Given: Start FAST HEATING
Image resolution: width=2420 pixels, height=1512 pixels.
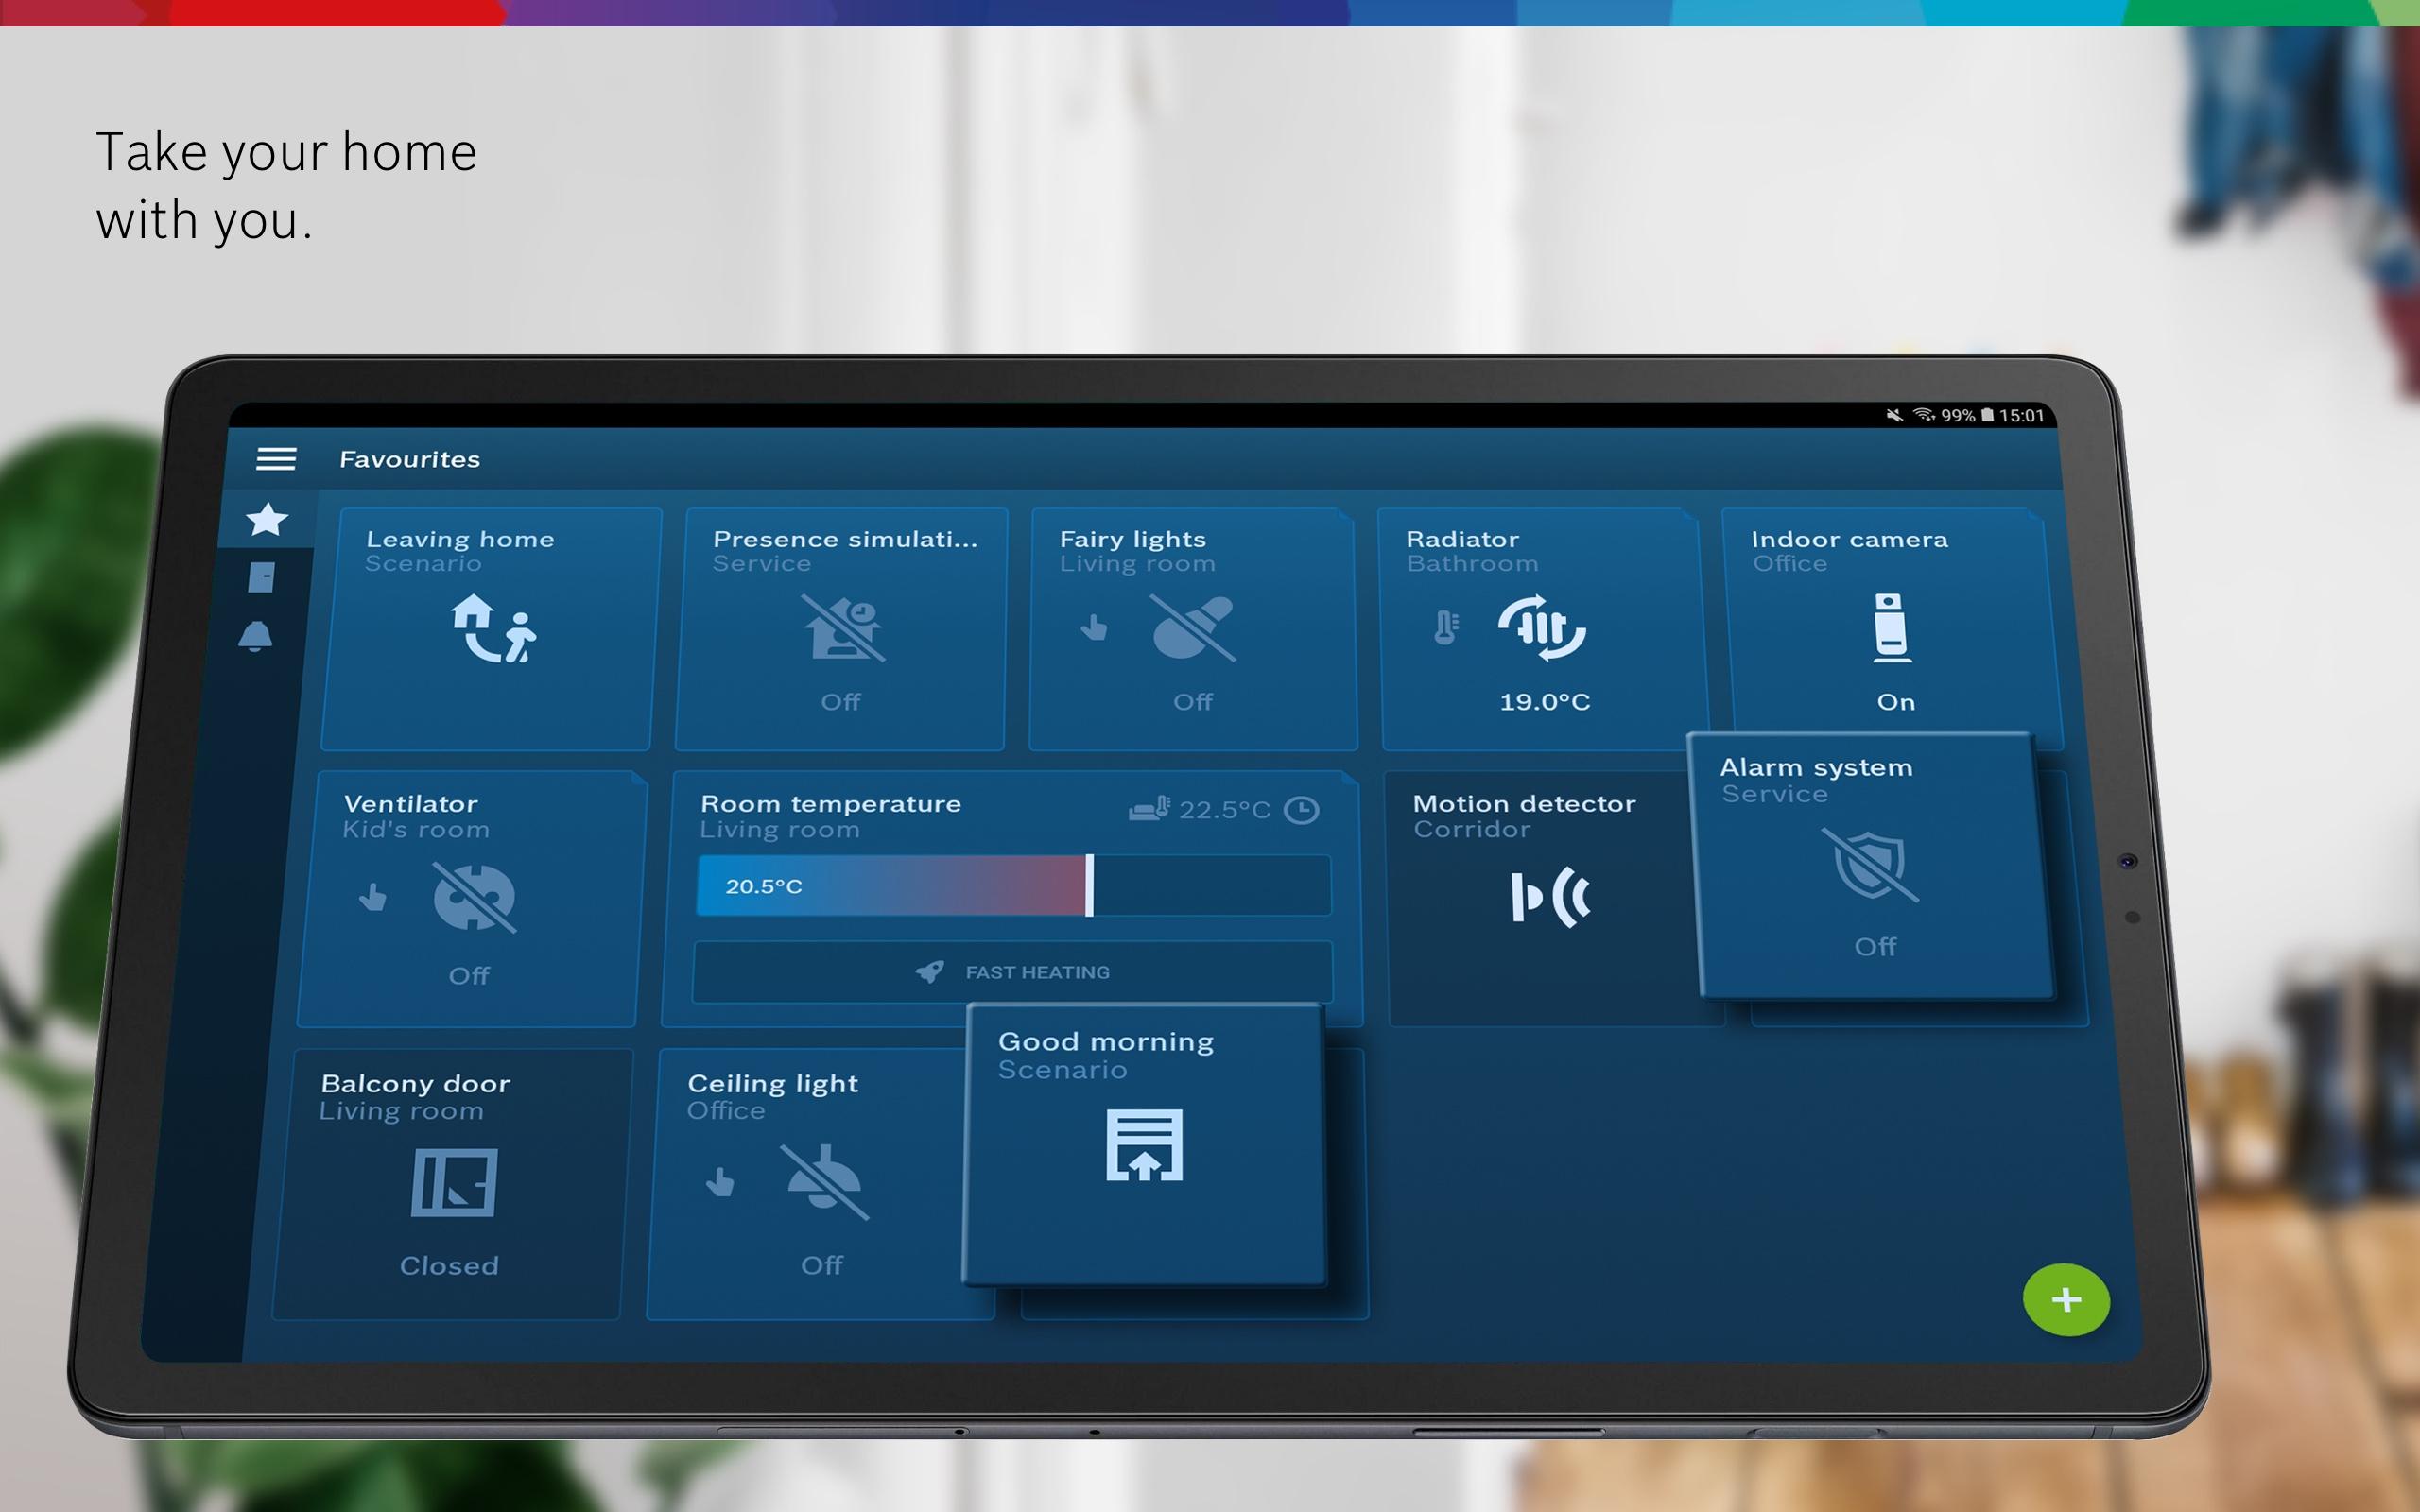Looking at the screenshot, I should coord(1012,972).
